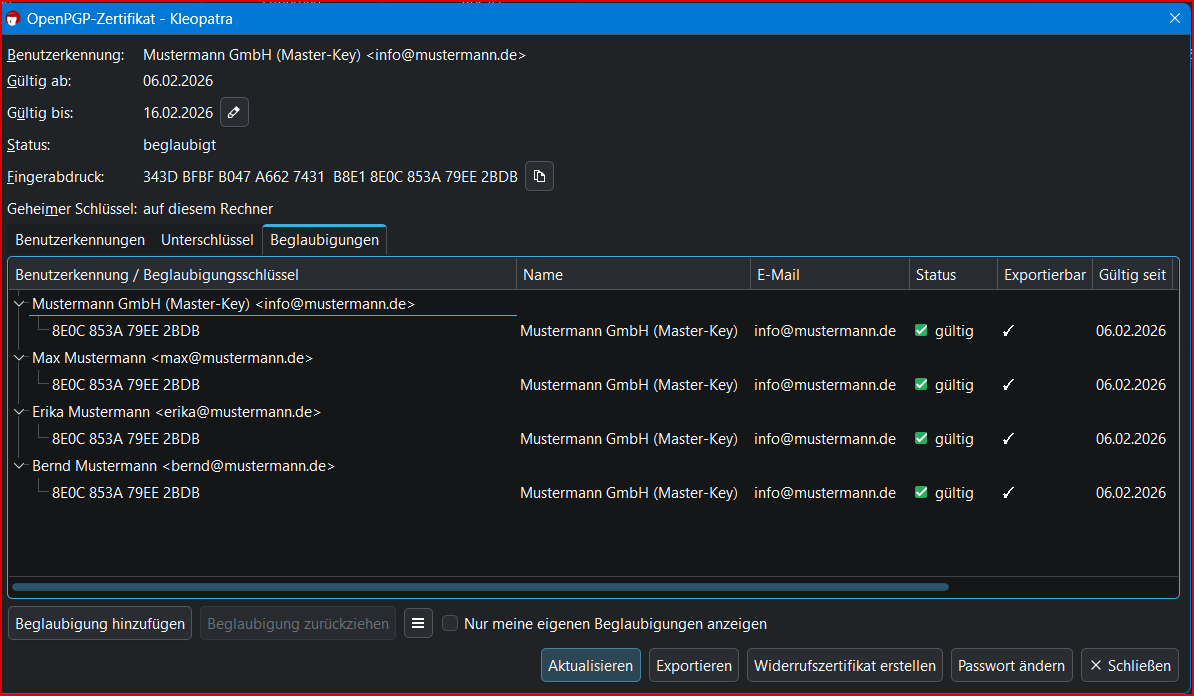Image resolution: width=1194 pixels, height=696 pixels.
Task: Select Bernd Mustermann <bernd@mustermann.de> tree row
Action: pos(184,466)
